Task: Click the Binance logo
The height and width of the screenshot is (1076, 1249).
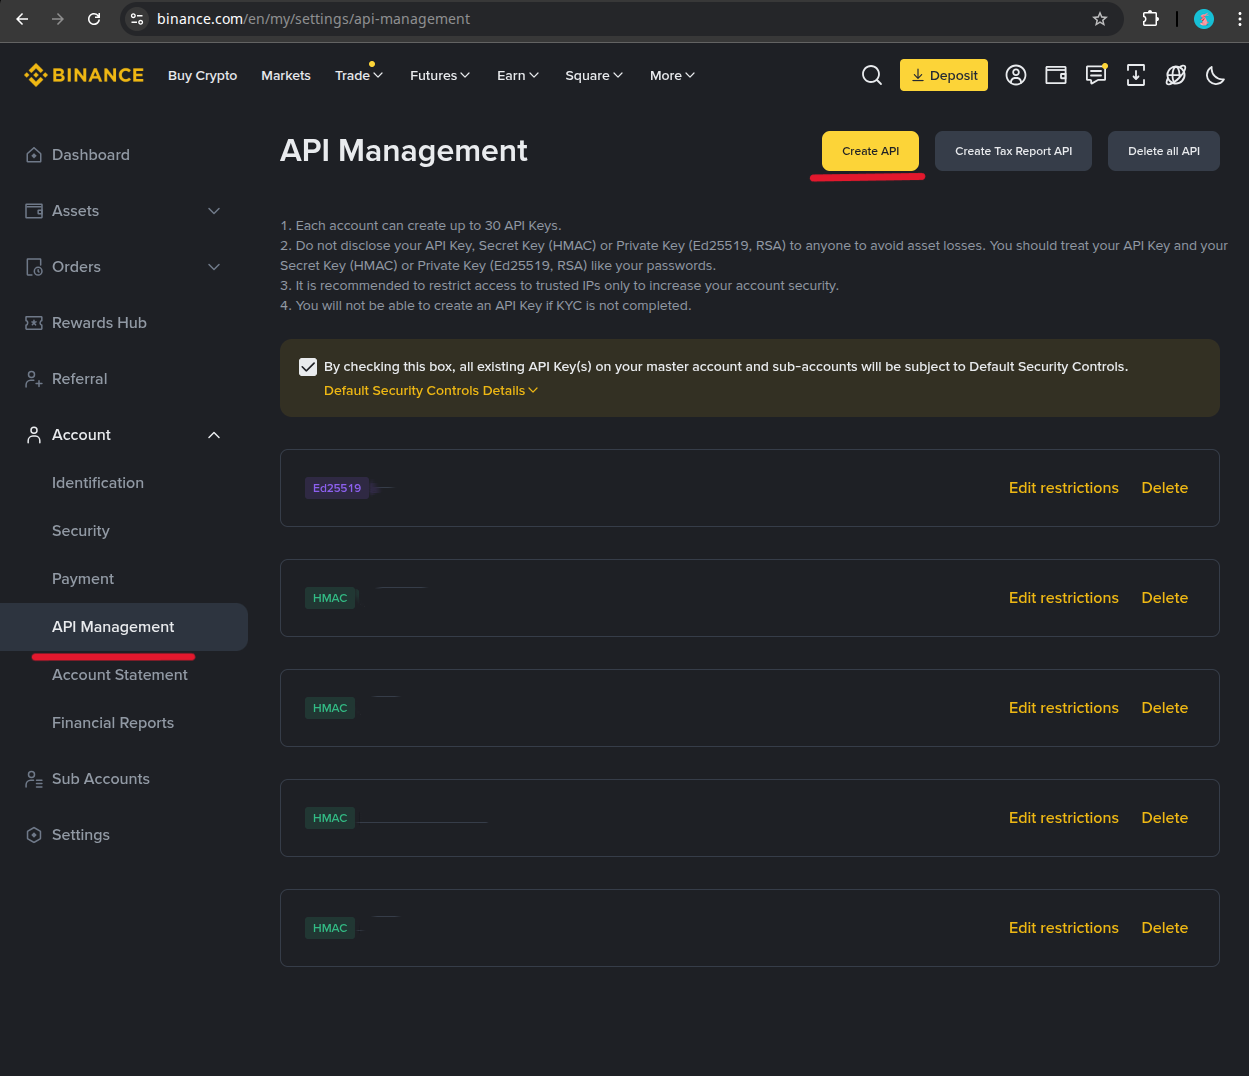Action: tap(84, 75)
